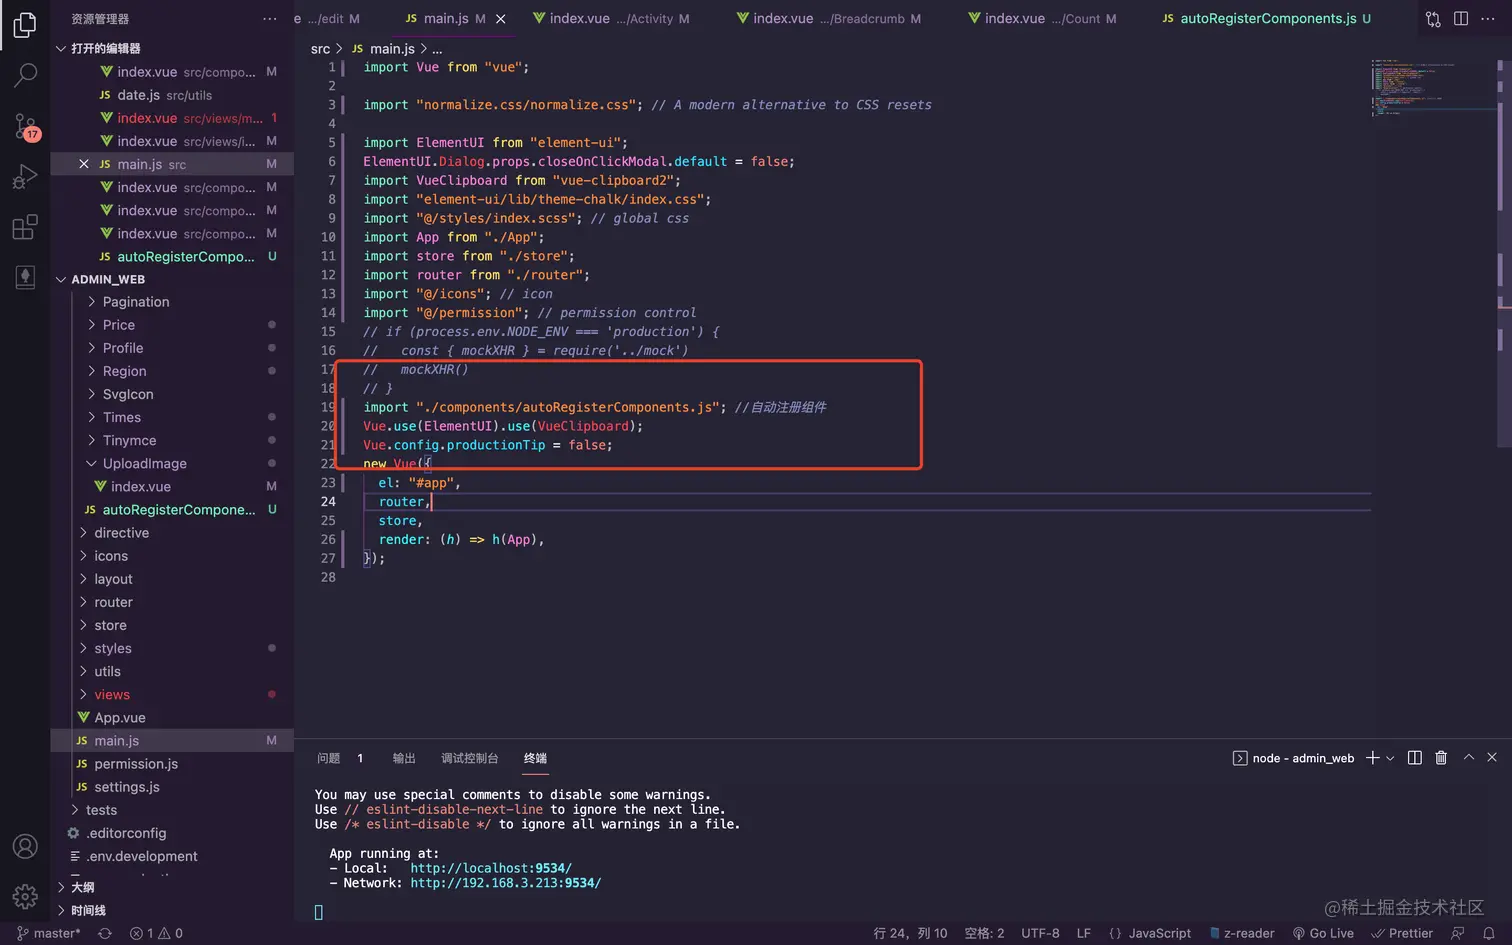
Task: Start Go Live server from the status bar
Action: click(1323, 933)
